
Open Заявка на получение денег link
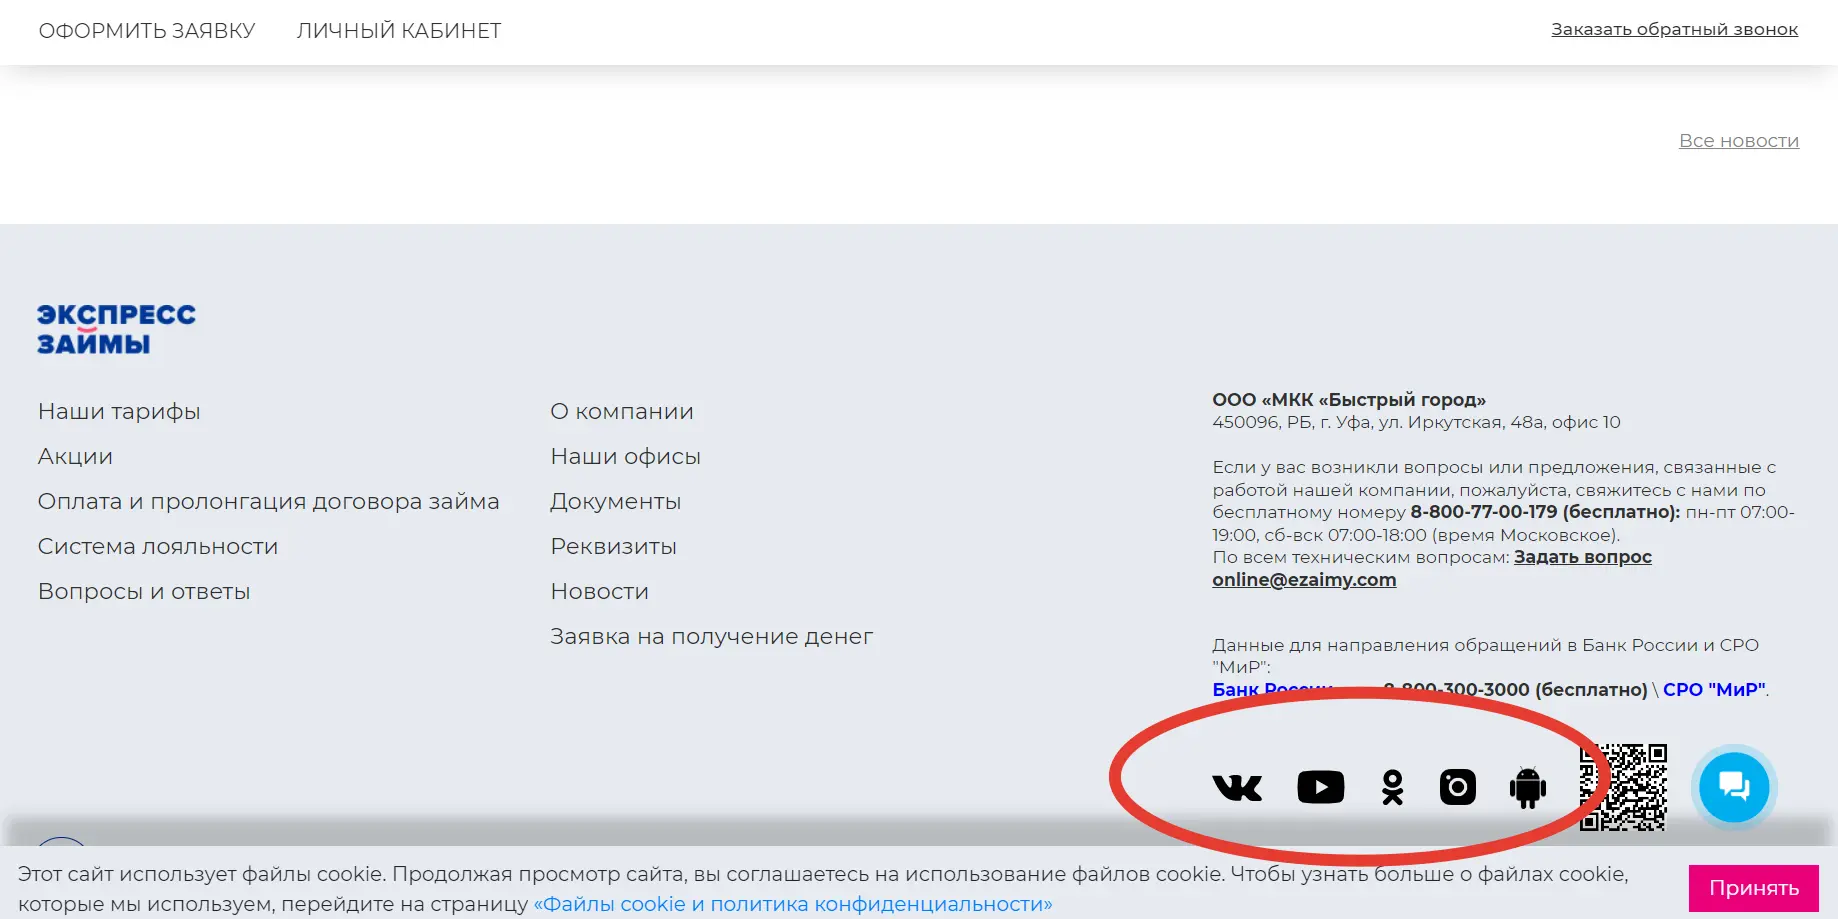pyautogui.click(x=712, y=636)
